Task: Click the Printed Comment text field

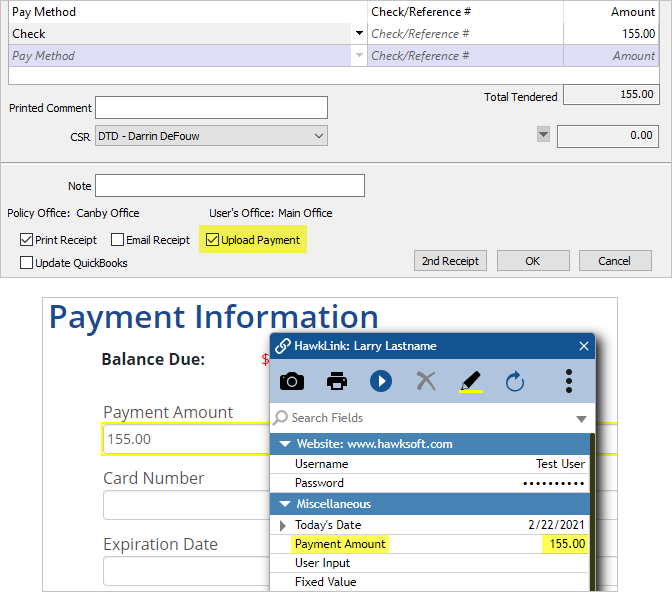Action: 211,108
